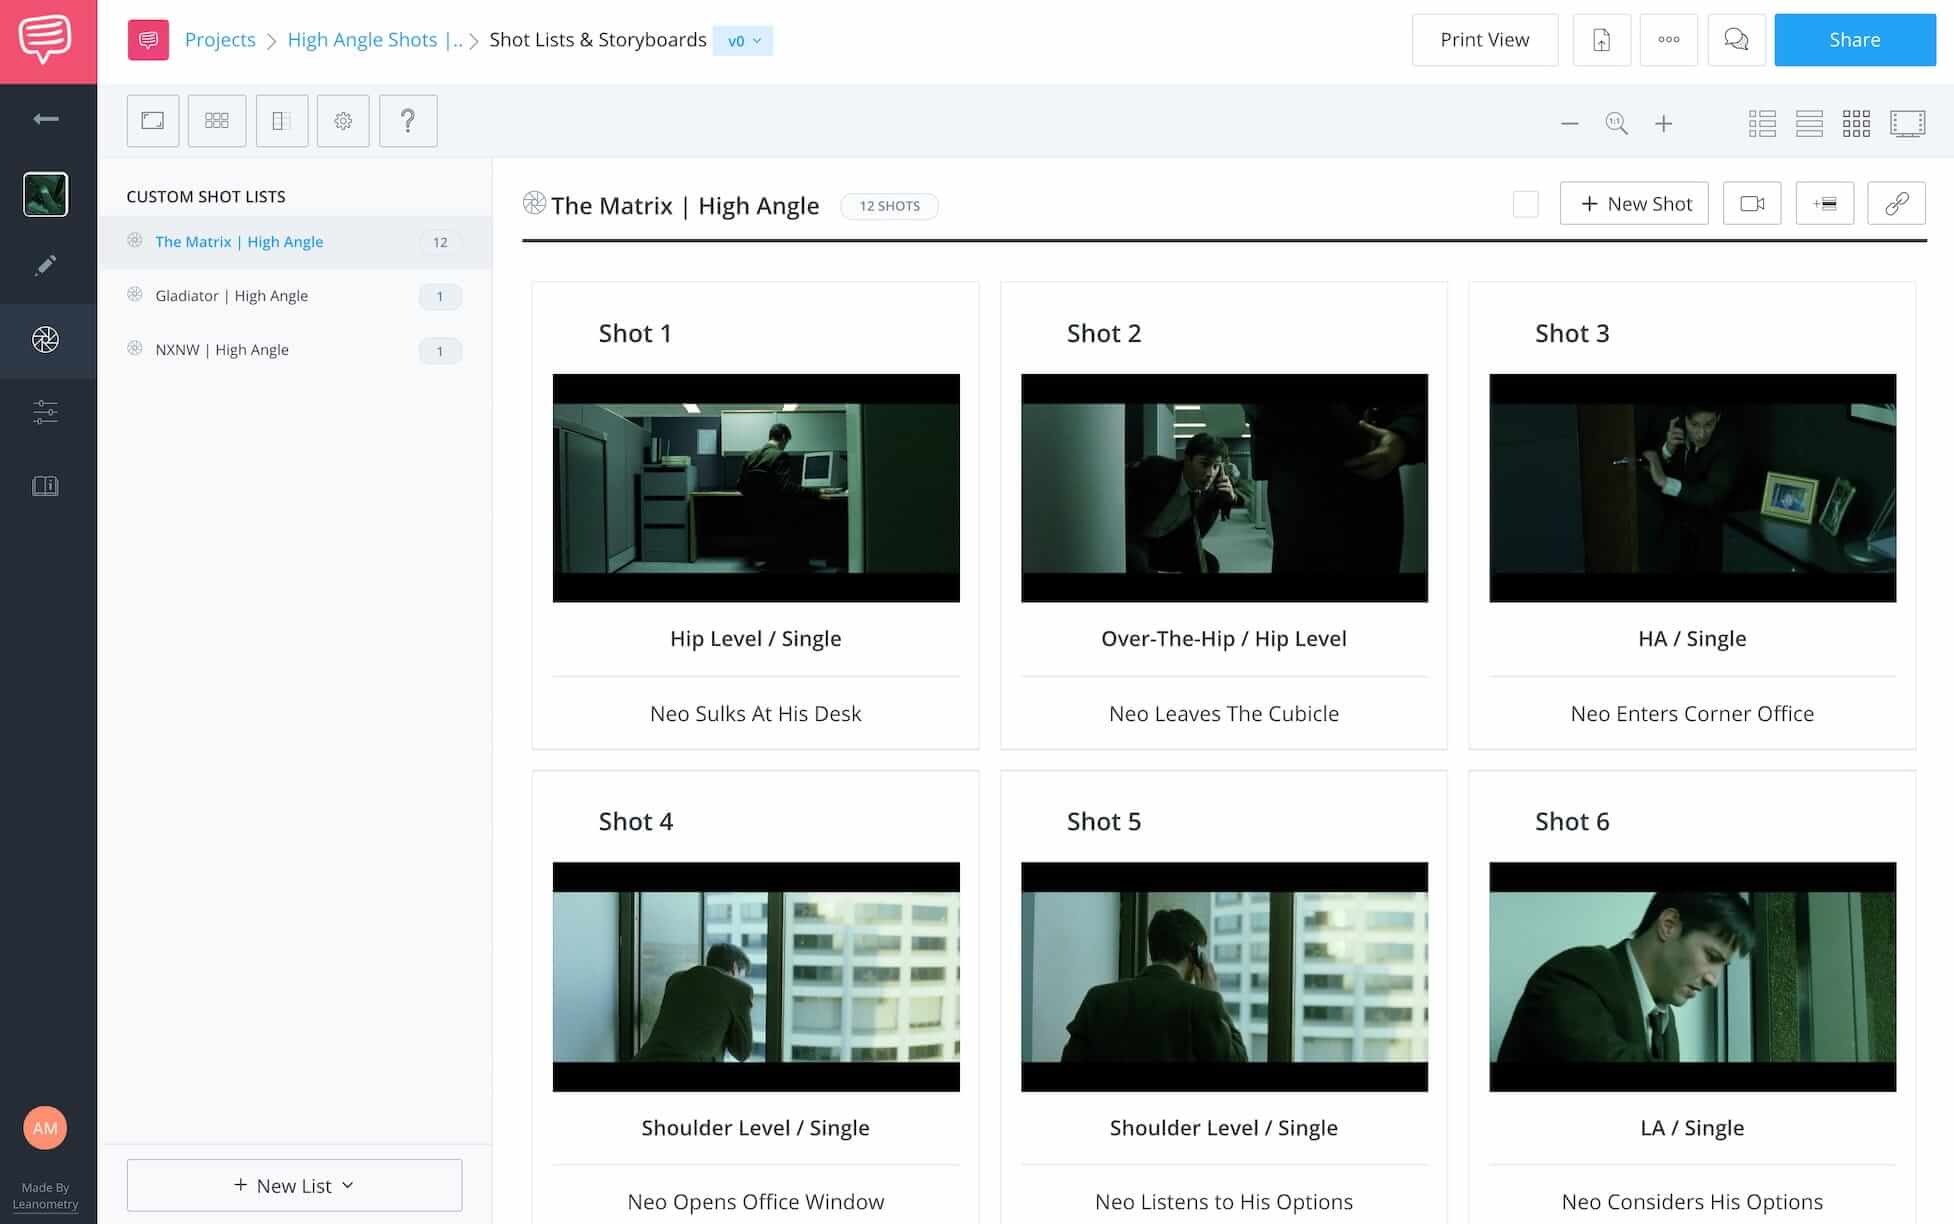Open Print View

(x=1484, y=40)
